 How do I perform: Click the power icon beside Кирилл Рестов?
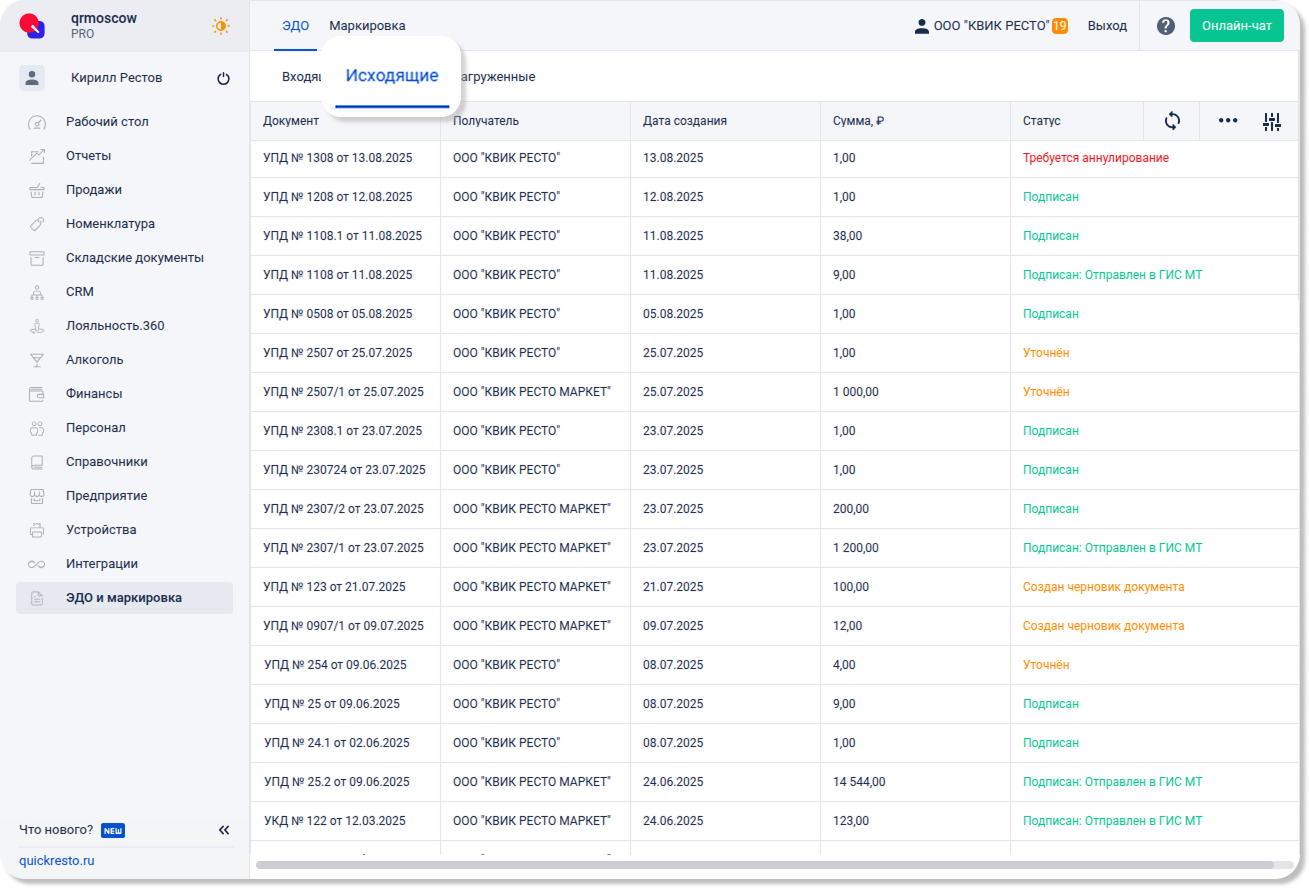coord(223,79)
